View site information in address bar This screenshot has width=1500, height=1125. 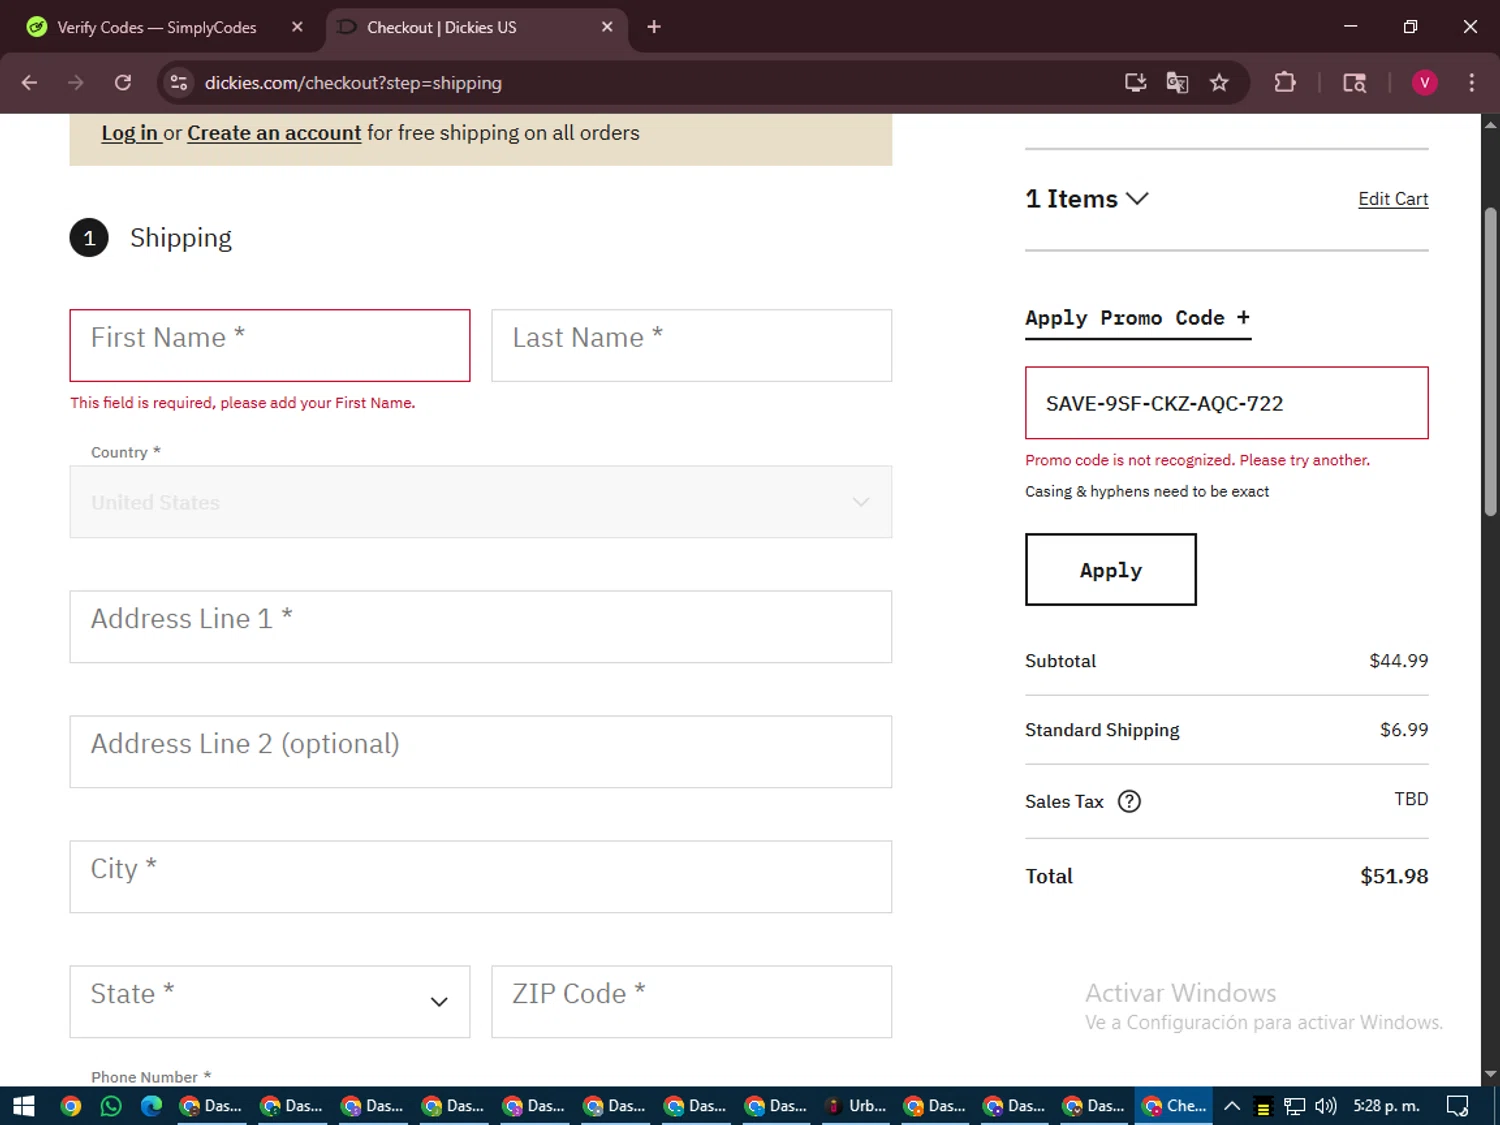click(179, 83)
